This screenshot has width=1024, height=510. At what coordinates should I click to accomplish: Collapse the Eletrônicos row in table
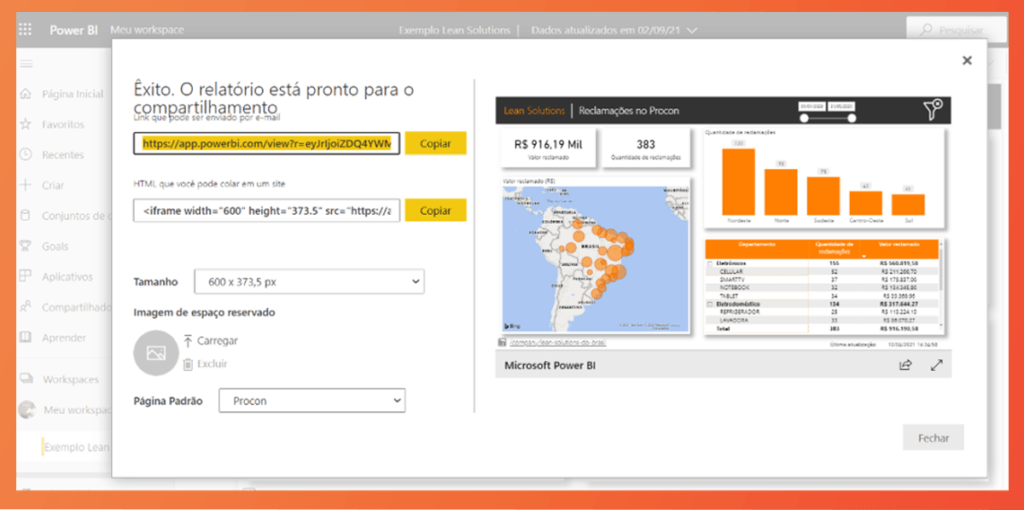tap(711, 263)
